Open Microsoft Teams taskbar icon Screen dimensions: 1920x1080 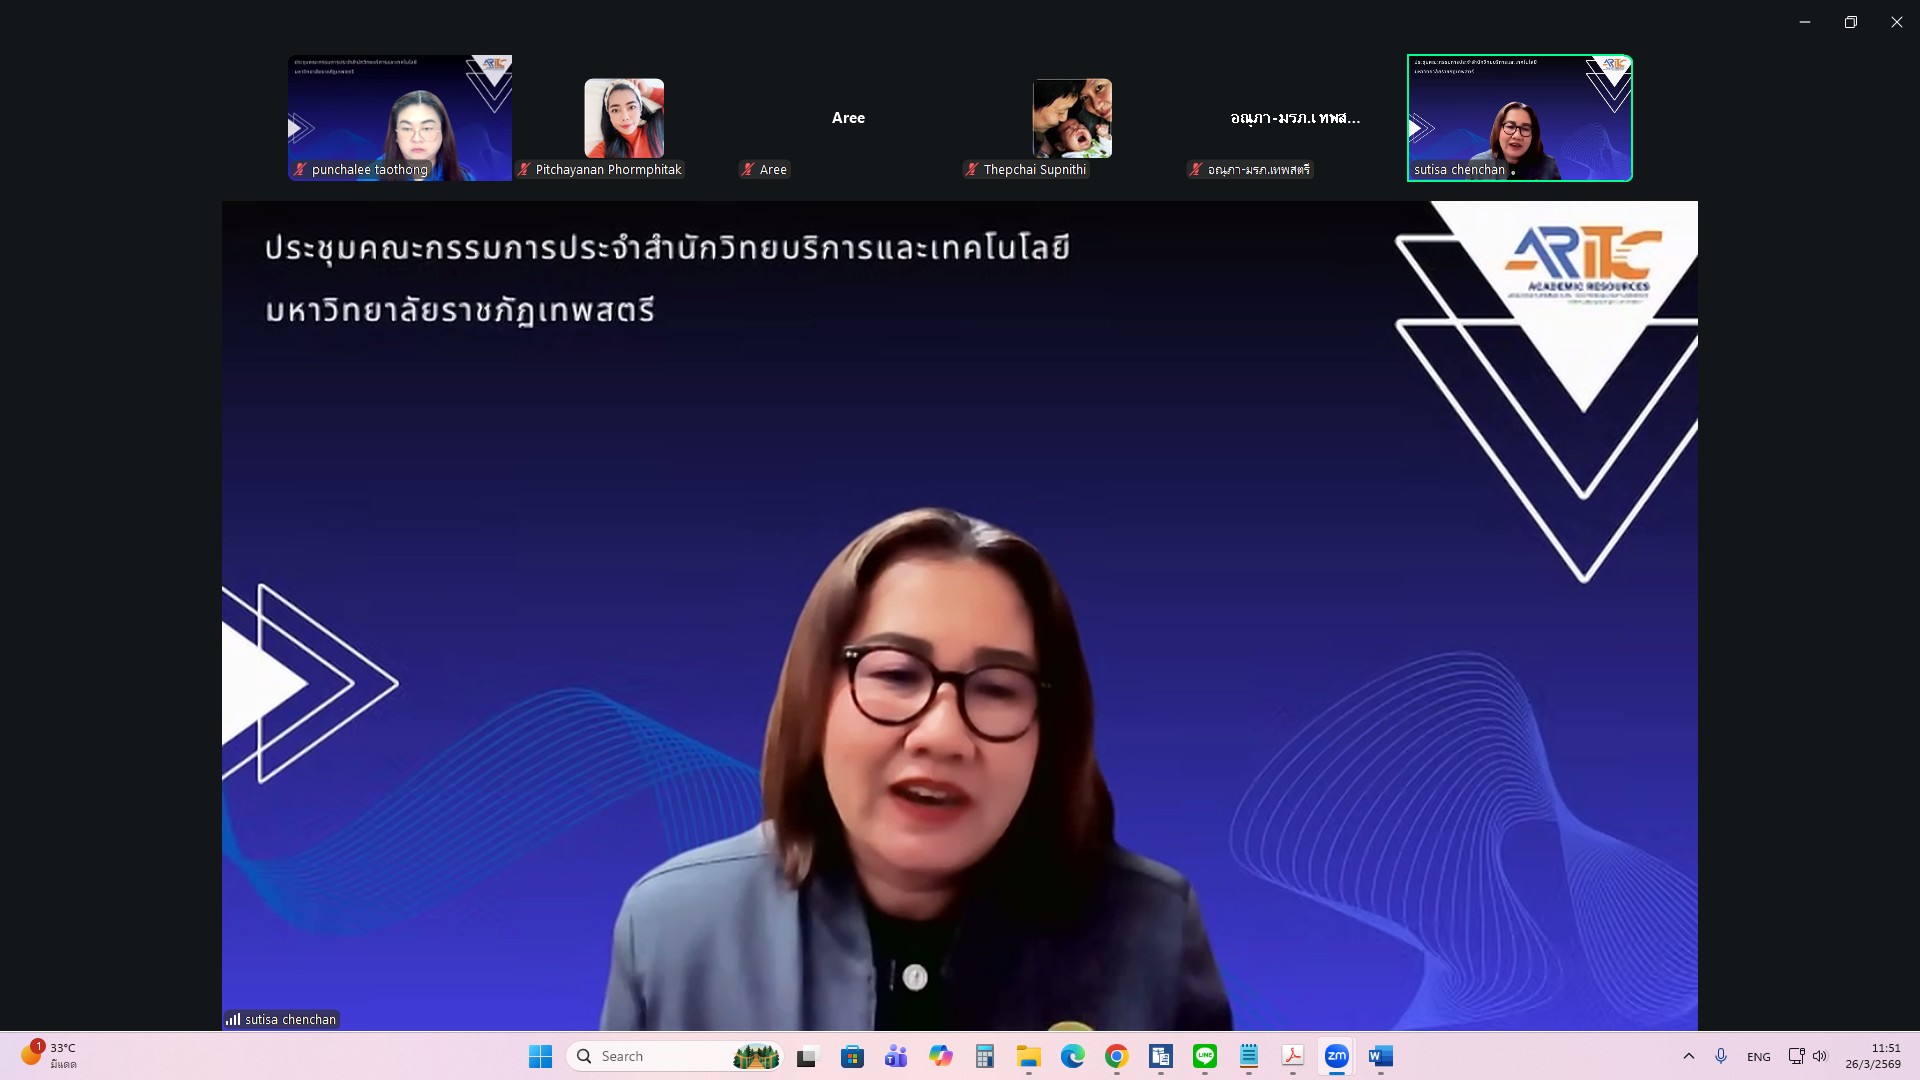[x=896, y=1056]
